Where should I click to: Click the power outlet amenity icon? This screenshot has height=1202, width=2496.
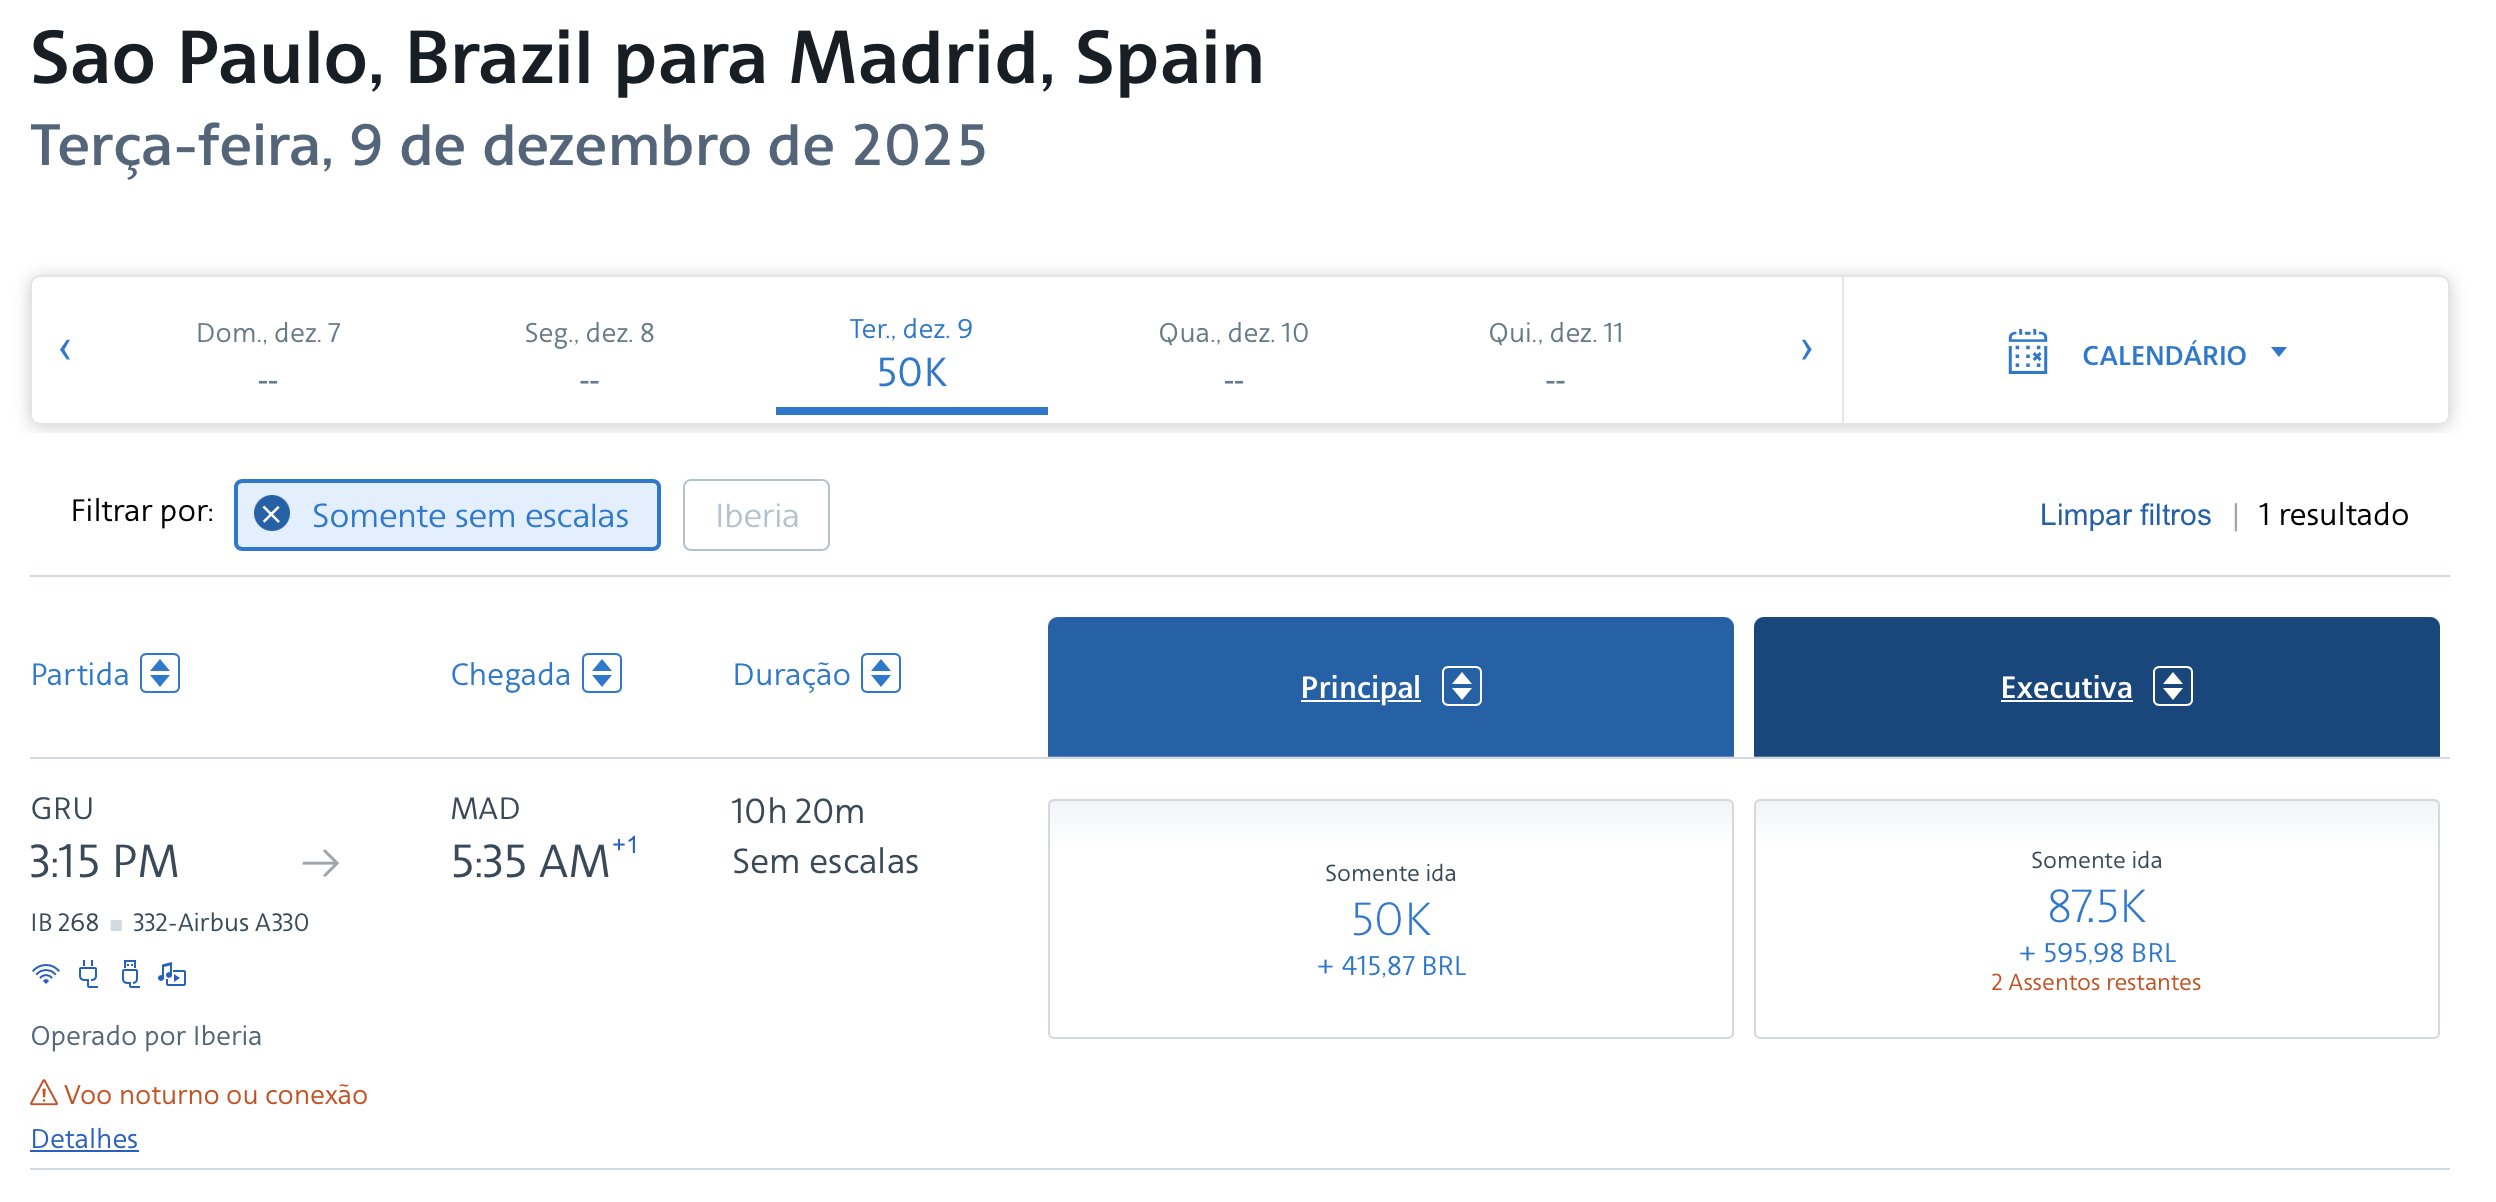(89, 974)
